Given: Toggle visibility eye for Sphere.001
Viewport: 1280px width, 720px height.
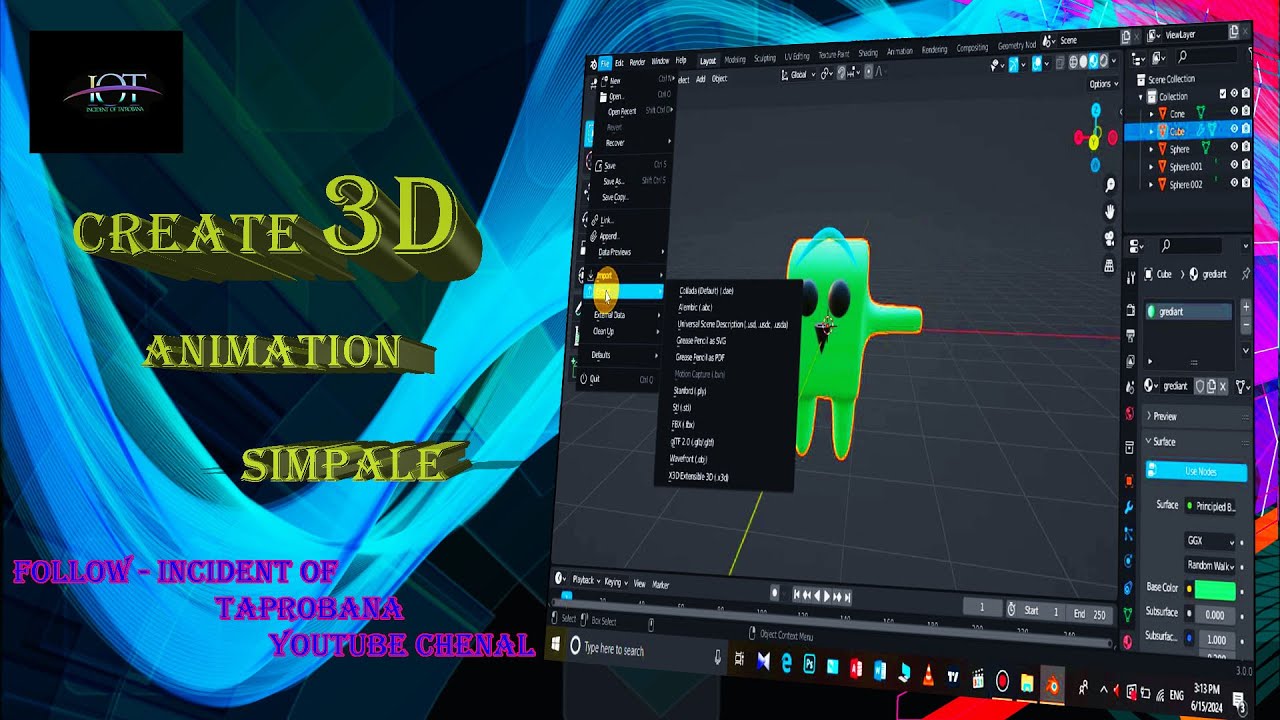Looking at the screenshot, I should tap(1234, 165).
